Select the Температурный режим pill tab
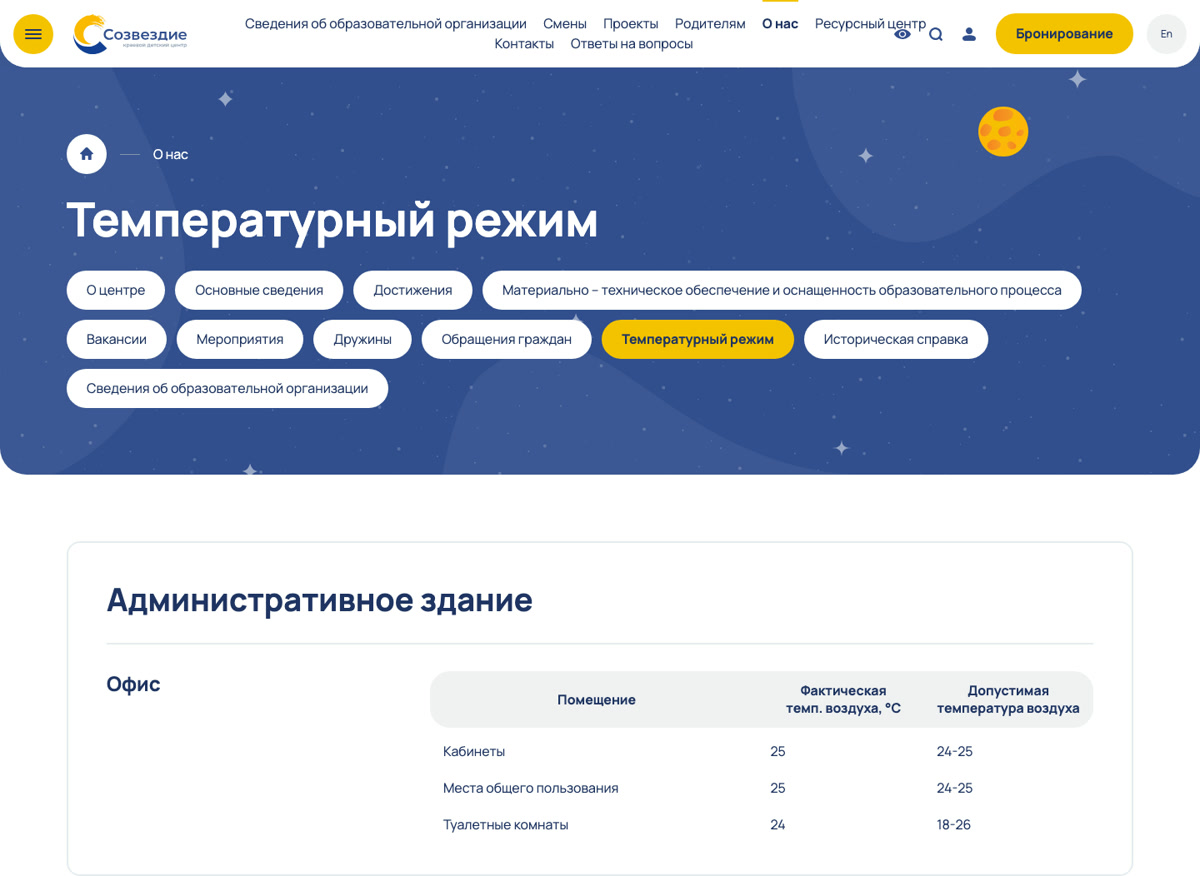 pyautogui.click(x=698, y=339)
